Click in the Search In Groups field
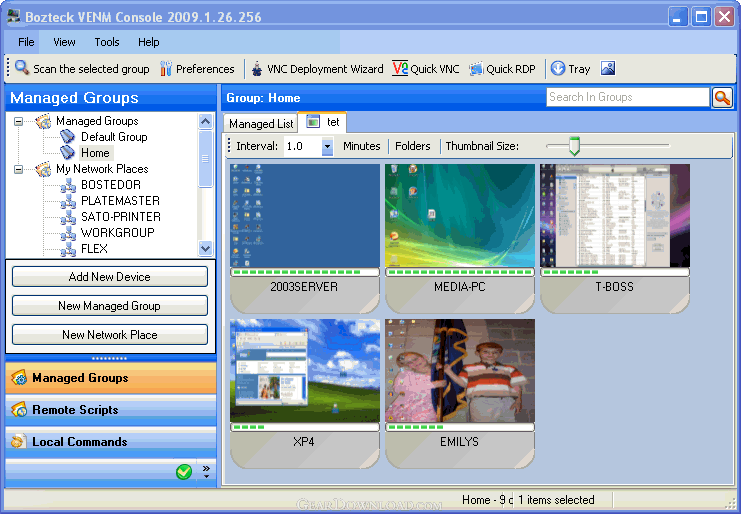Screen dimensions: 741x514 coord(628,97)
